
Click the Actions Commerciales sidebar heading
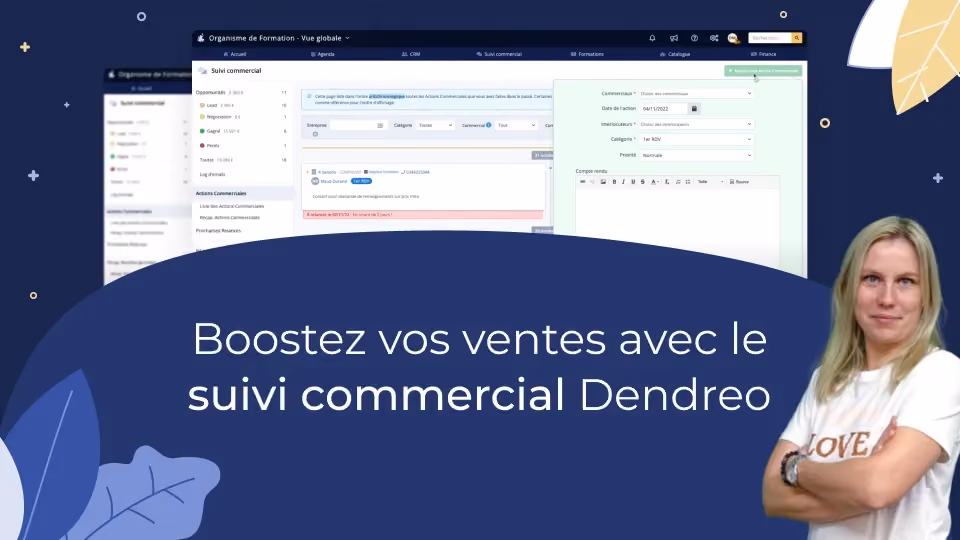tap(221, 193)
